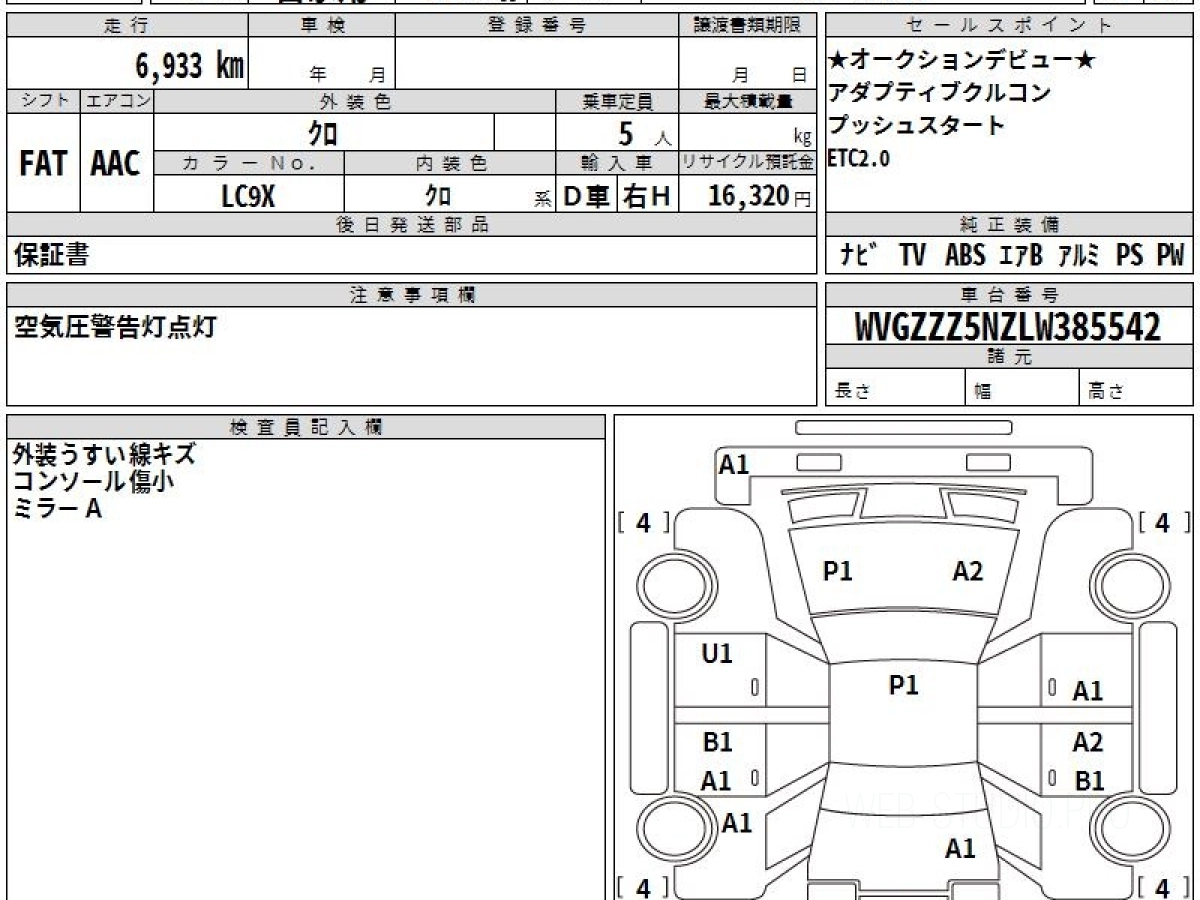Click the リサイクル預託金 header
1200x900 pixels.
coord(748,162)
